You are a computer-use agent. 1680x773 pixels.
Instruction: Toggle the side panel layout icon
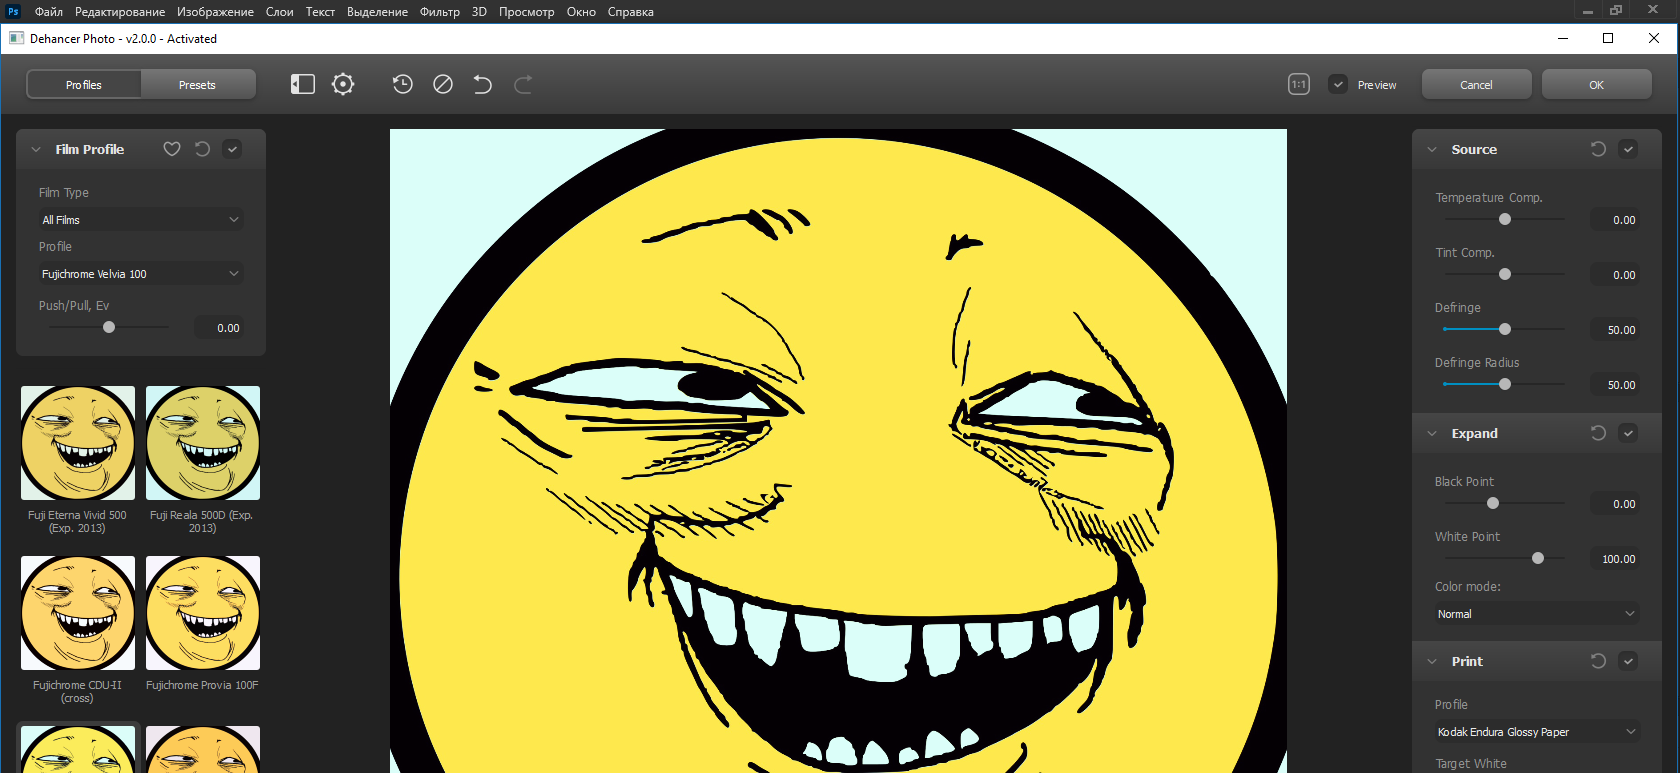[x=303, y=84]
